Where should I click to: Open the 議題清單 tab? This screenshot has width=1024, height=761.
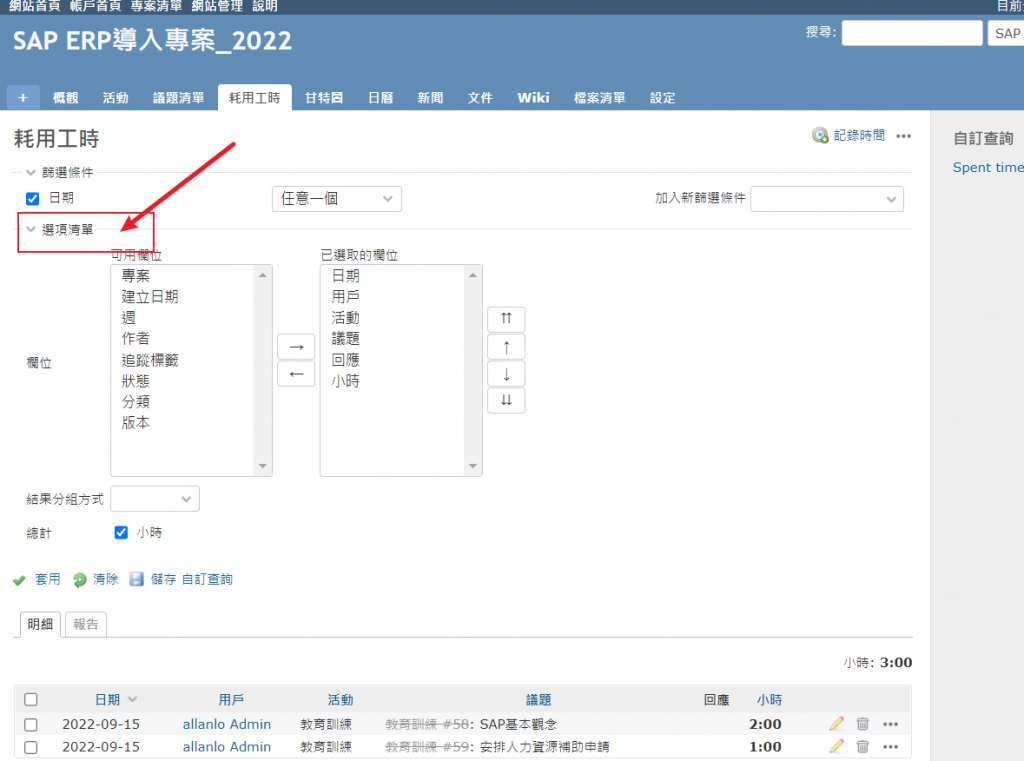pyautogui.click(x=178, y=98)
